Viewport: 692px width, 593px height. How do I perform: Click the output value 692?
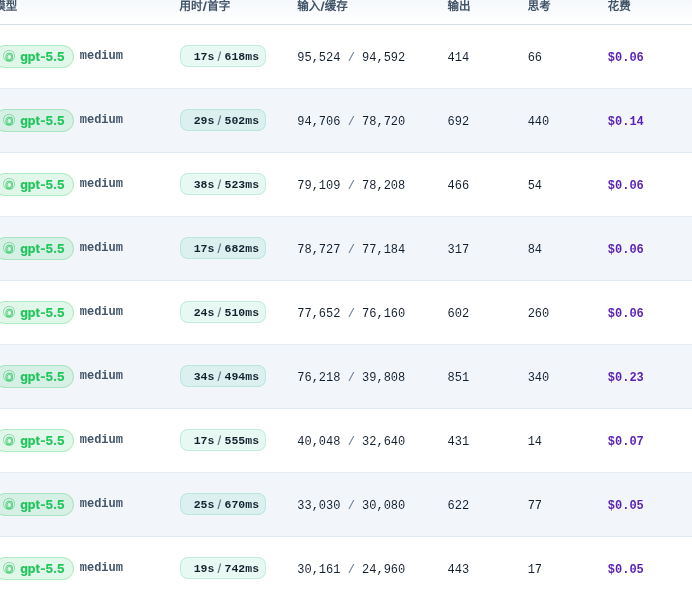(458, 121)
